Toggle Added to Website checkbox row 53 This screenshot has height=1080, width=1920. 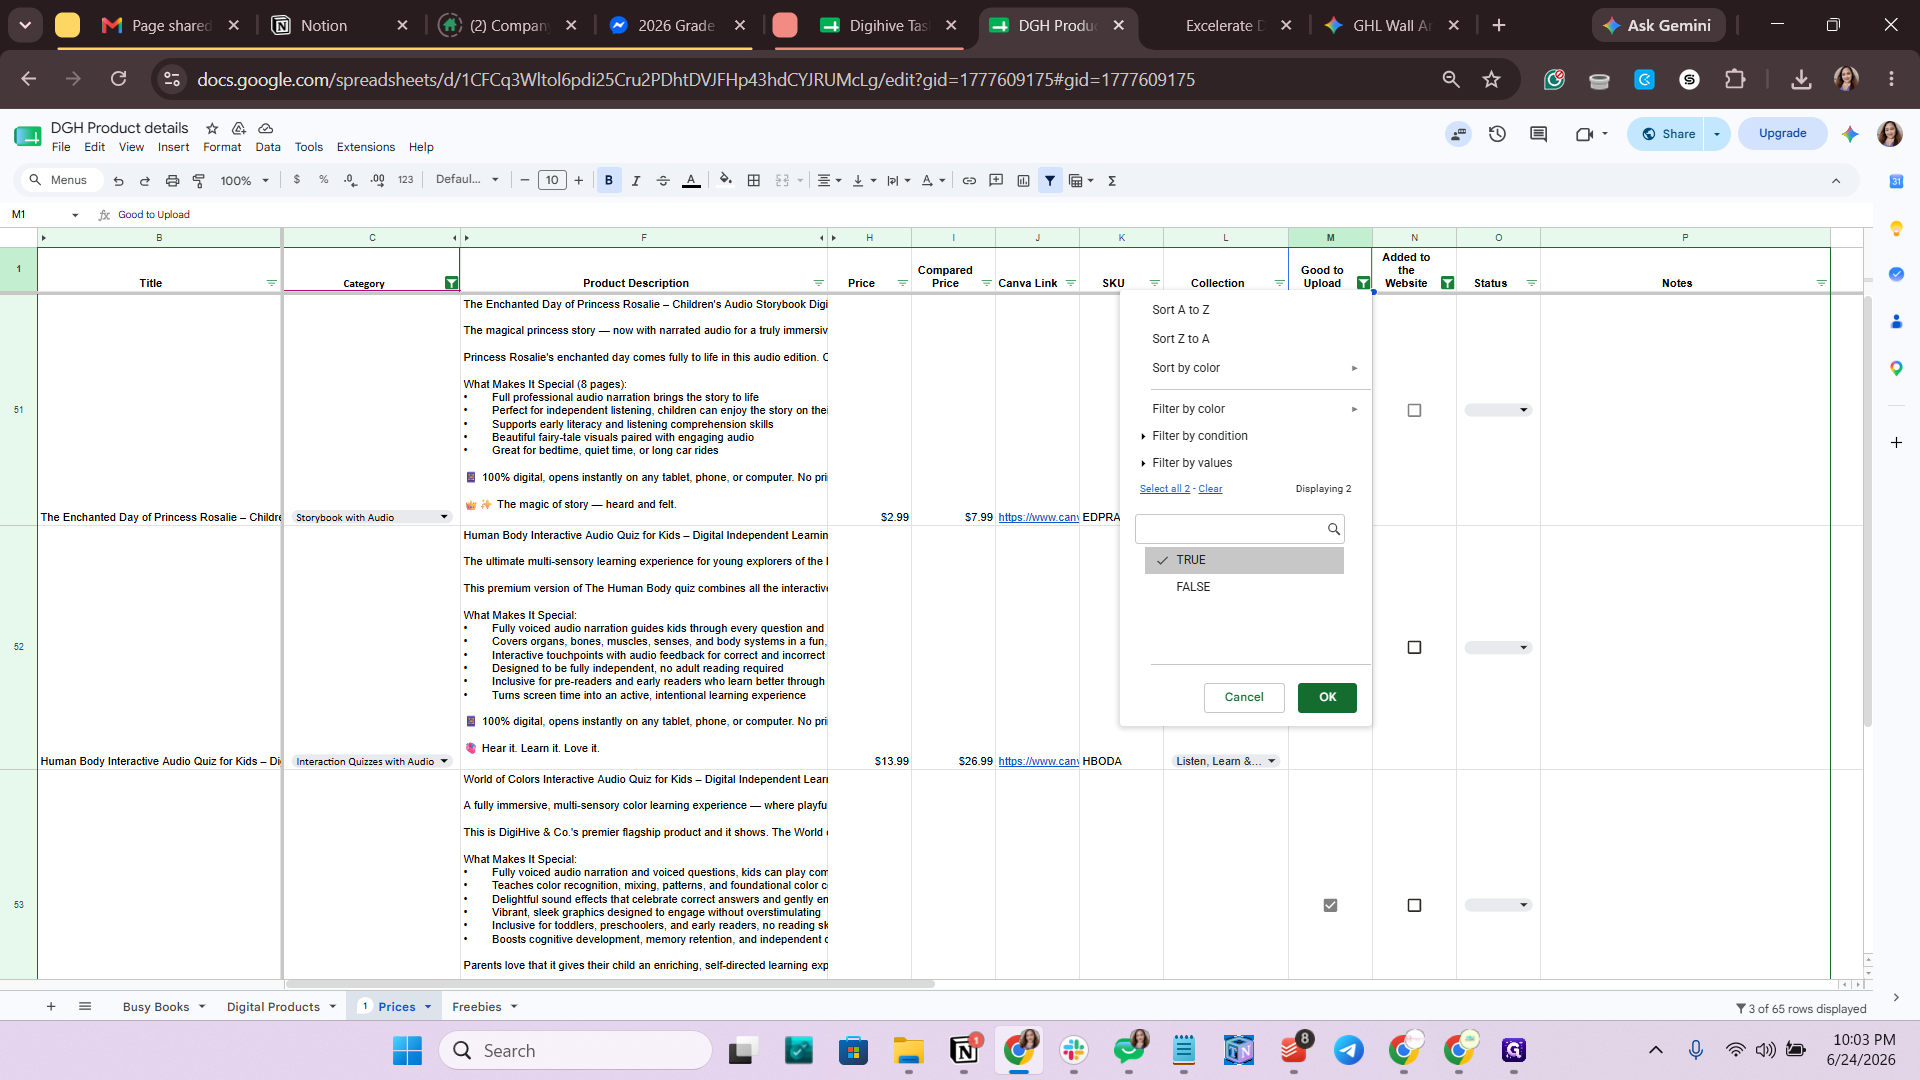pos(1414,905)
